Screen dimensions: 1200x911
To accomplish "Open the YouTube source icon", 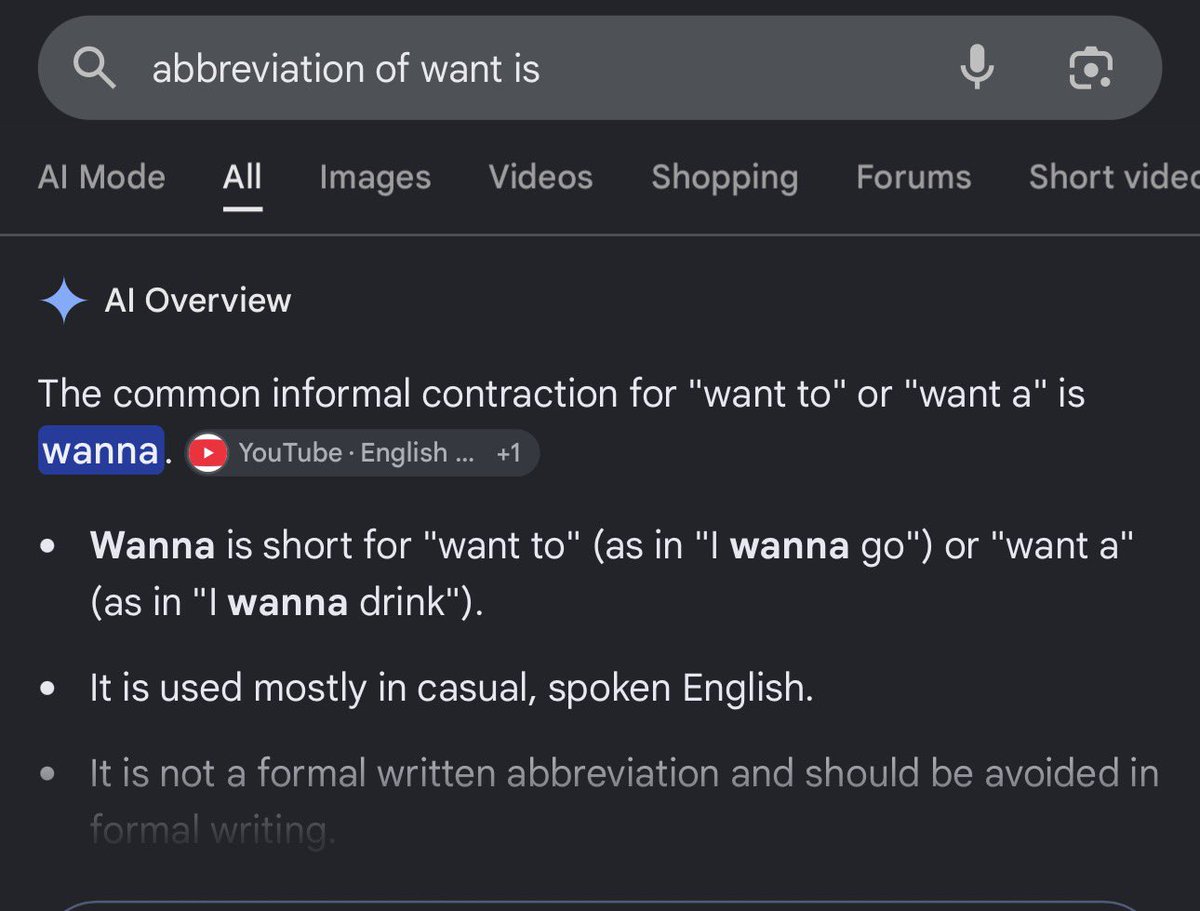I will (x=208, y=453).
